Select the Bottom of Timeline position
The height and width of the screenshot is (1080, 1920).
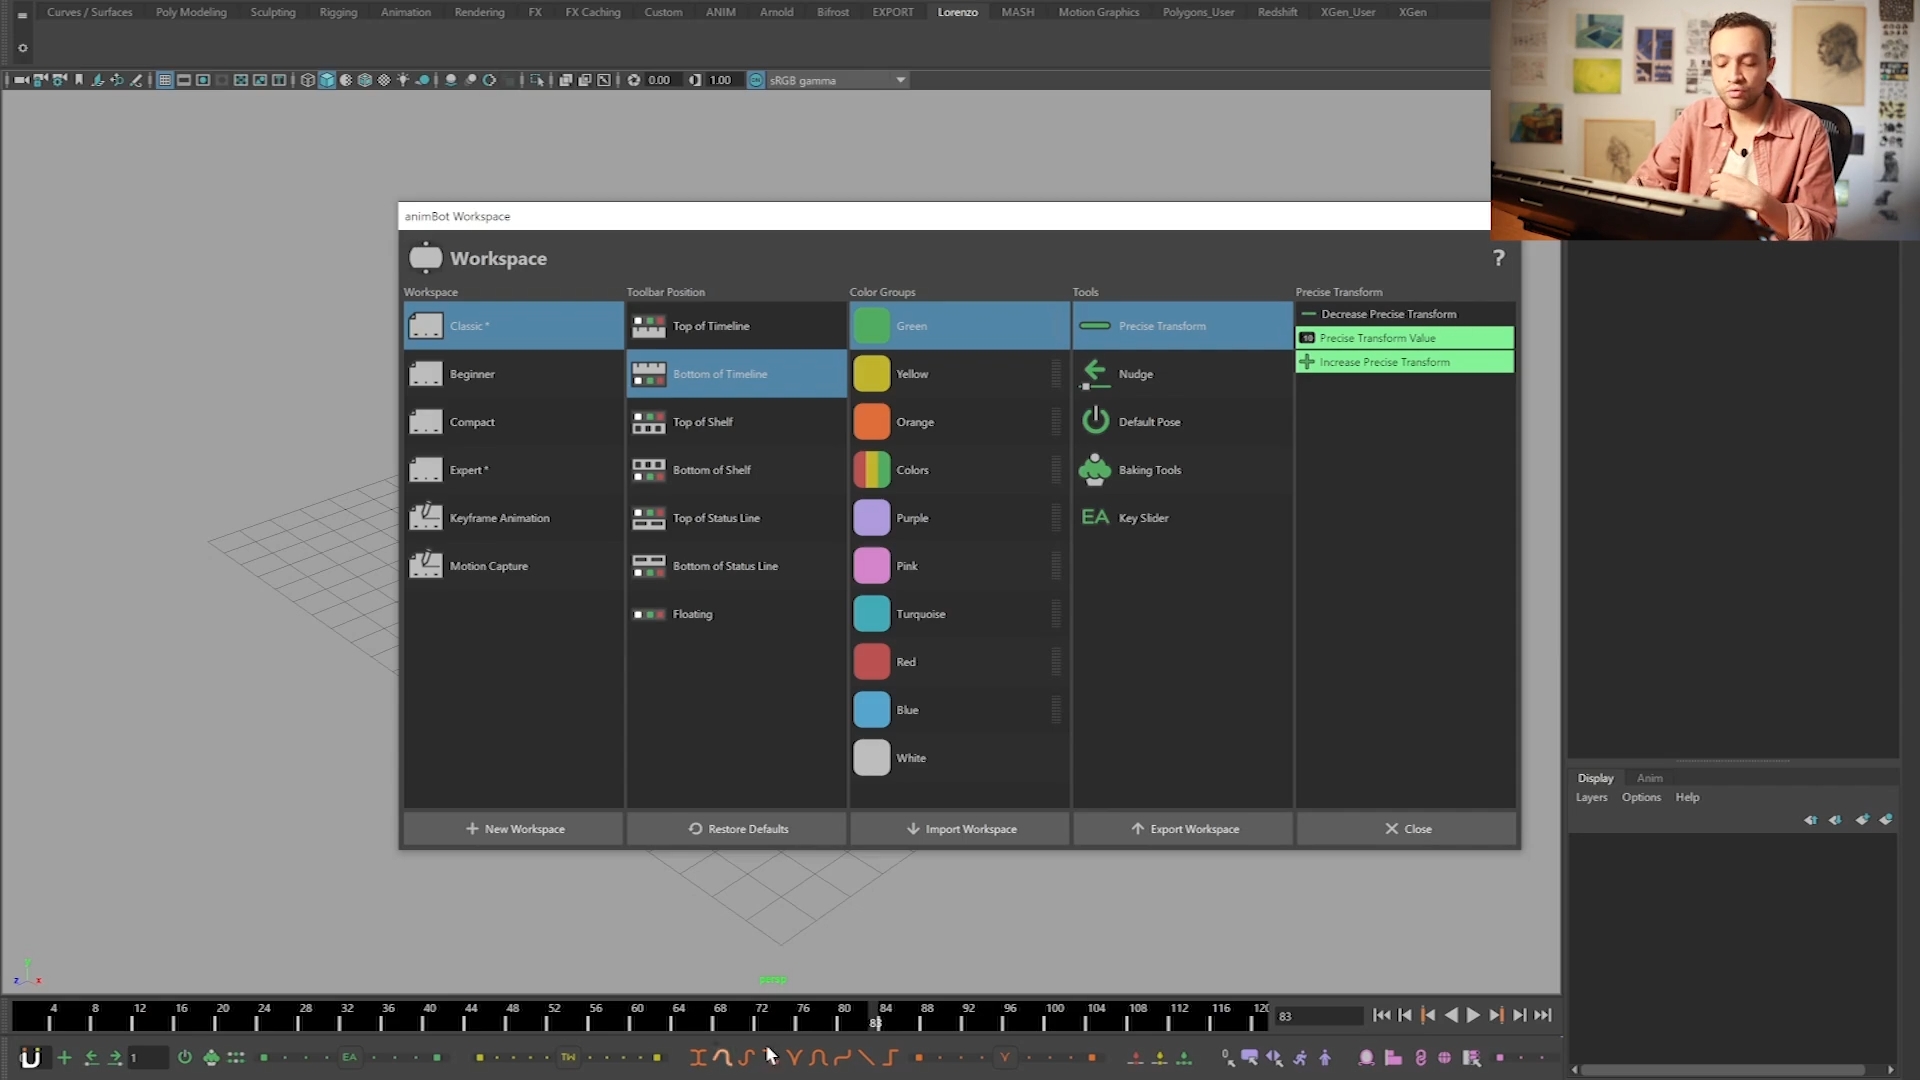coord(736,374)
